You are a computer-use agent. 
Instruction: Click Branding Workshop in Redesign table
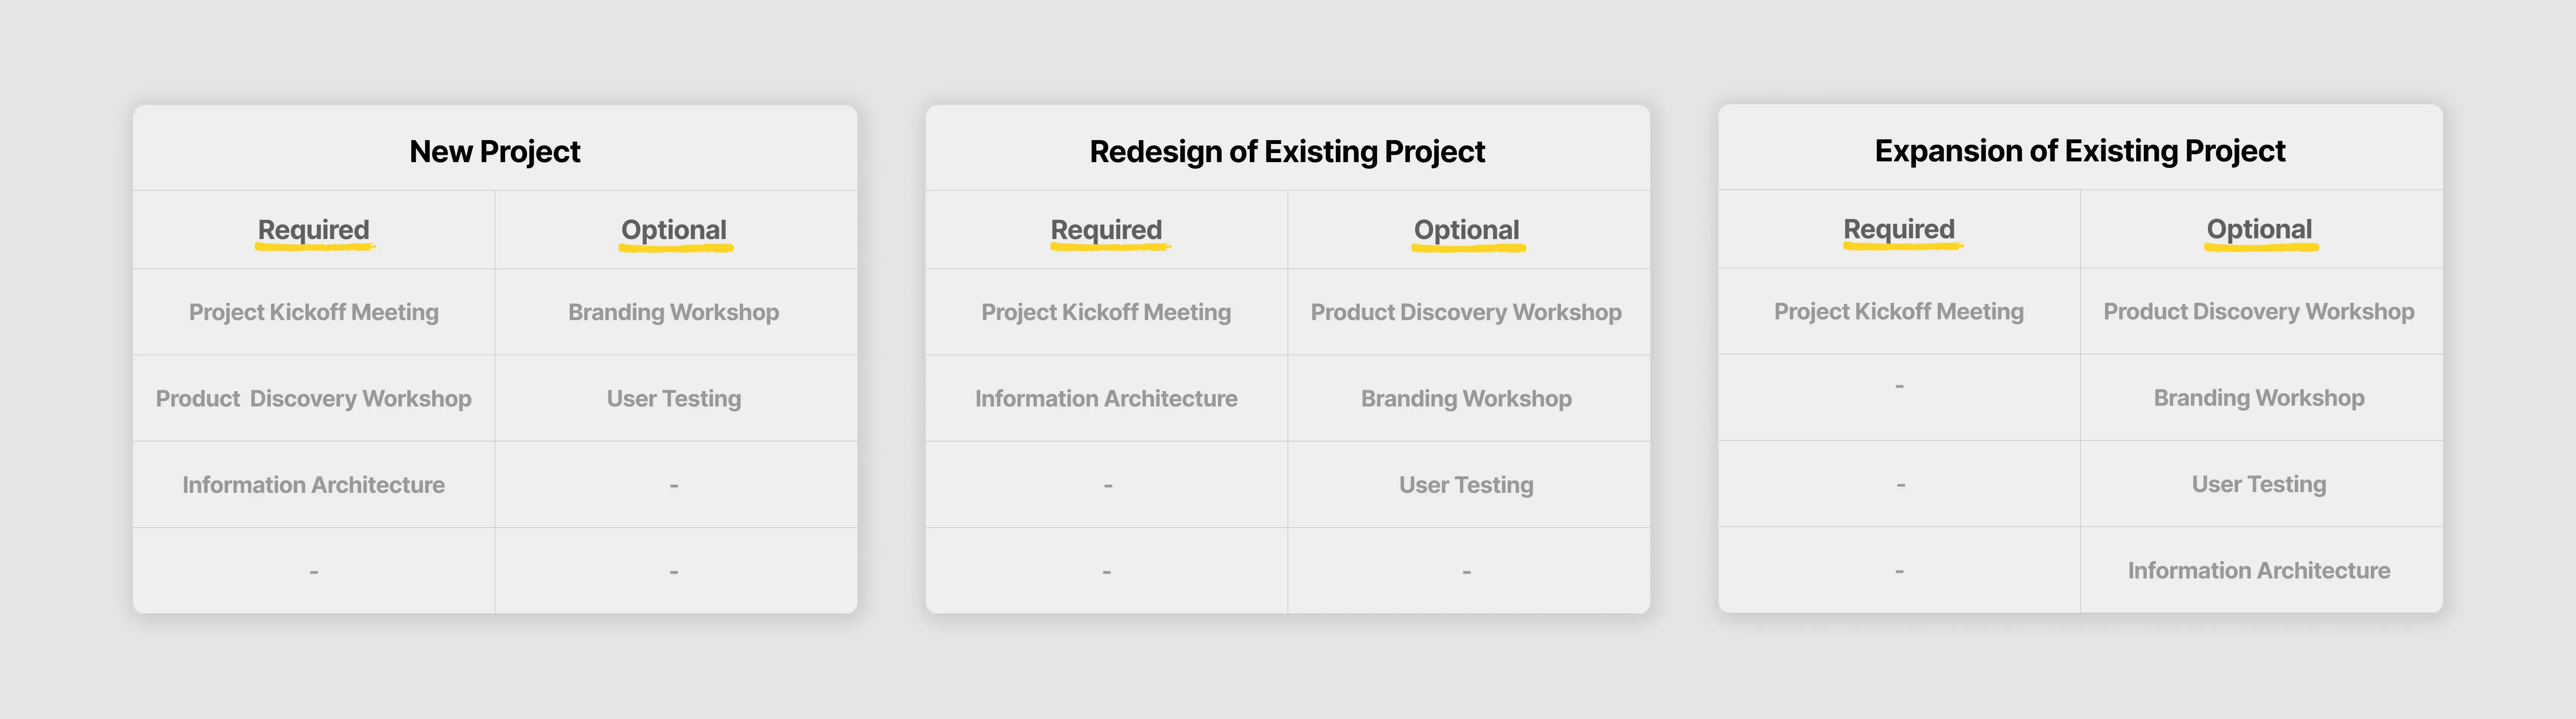point(1466,398)
